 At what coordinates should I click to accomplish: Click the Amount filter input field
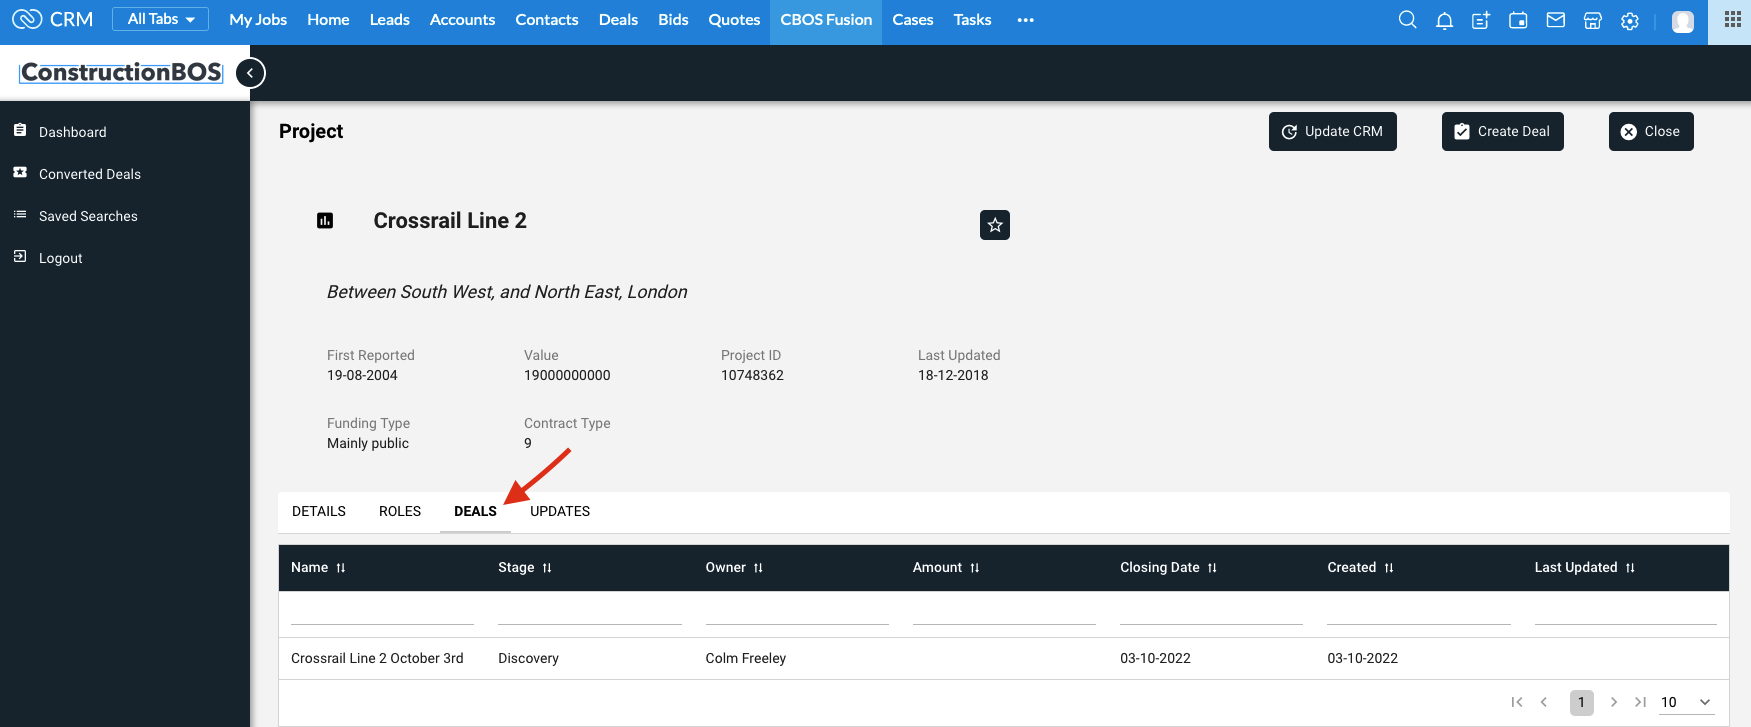tap(1004, 613)
